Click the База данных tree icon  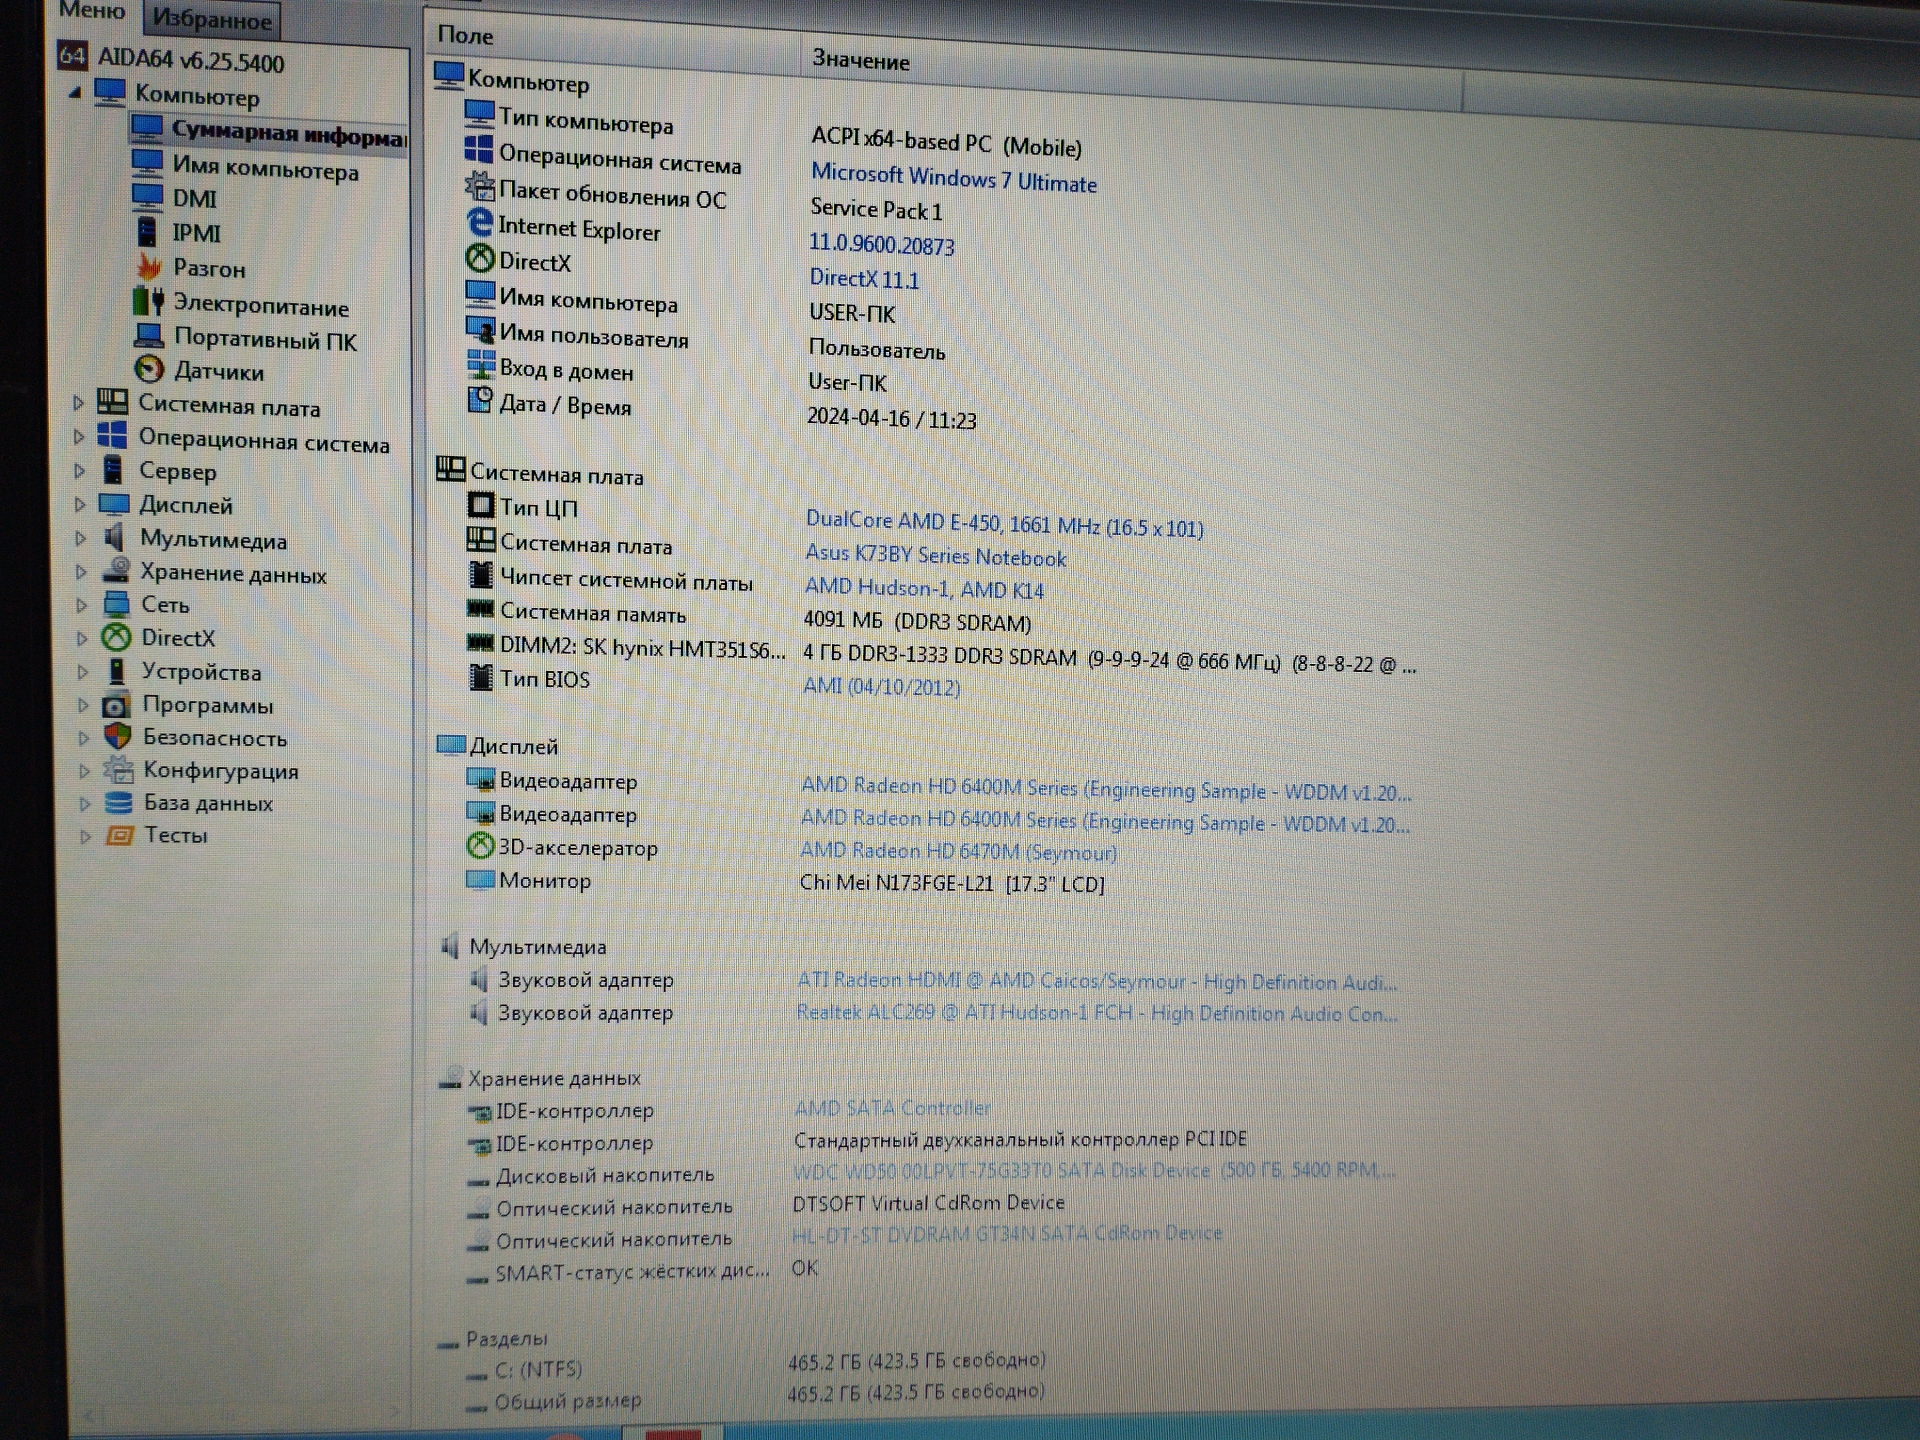pyautogui.click(x=118, y=802)
